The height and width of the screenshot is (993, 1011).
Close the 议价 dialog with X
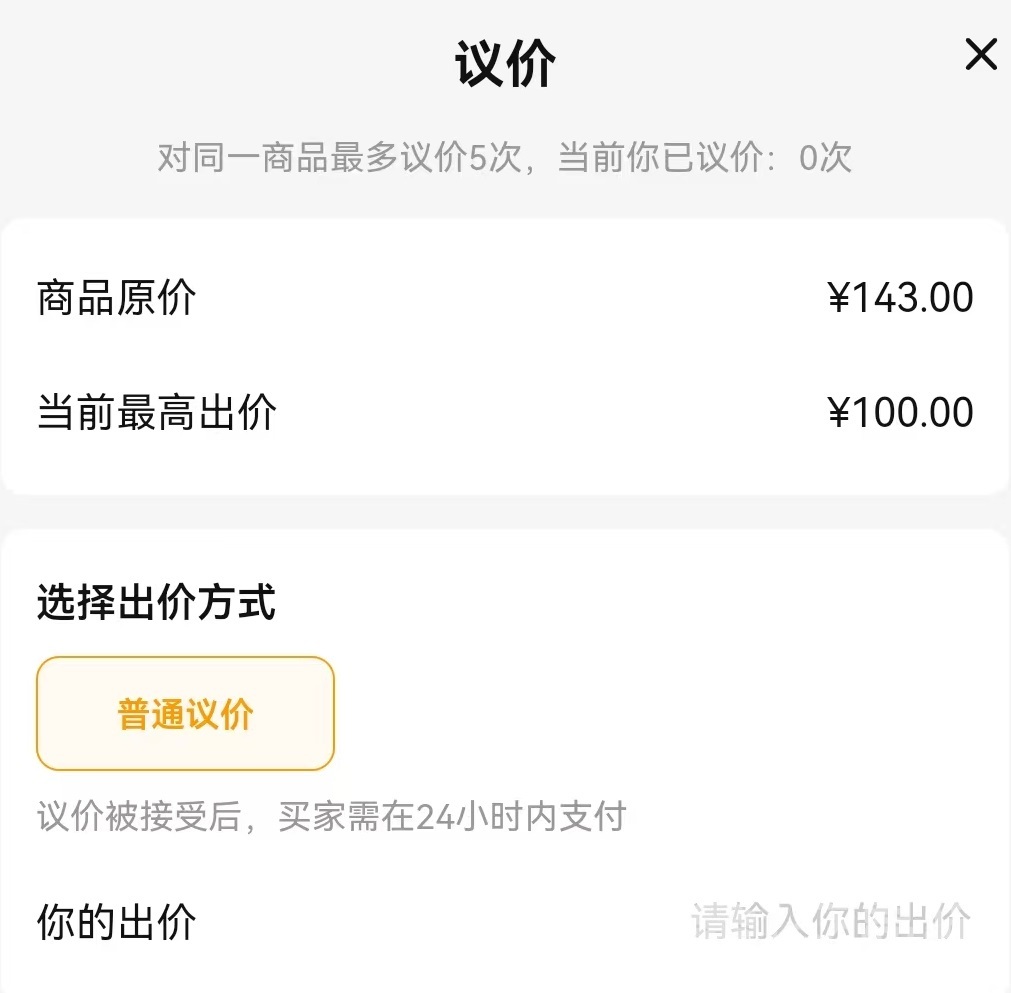click(981, 55)
